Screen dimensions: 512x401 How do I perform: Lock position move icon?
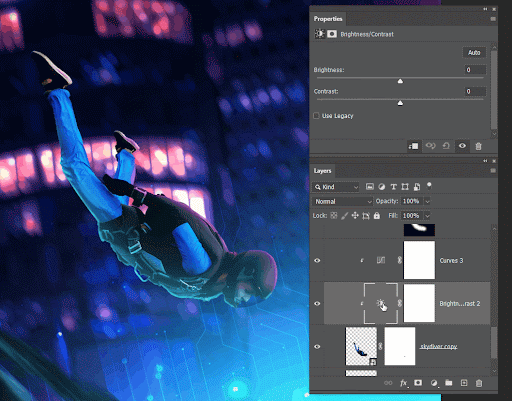tap(355, 216)
